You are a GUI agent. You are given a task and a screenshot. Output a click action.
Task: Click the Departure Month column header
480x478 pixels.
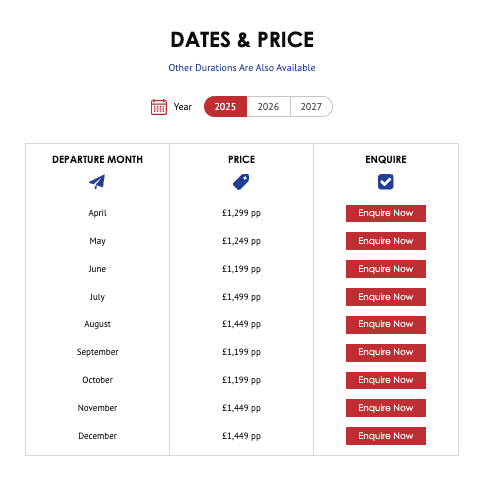click(x=97, y=160)
